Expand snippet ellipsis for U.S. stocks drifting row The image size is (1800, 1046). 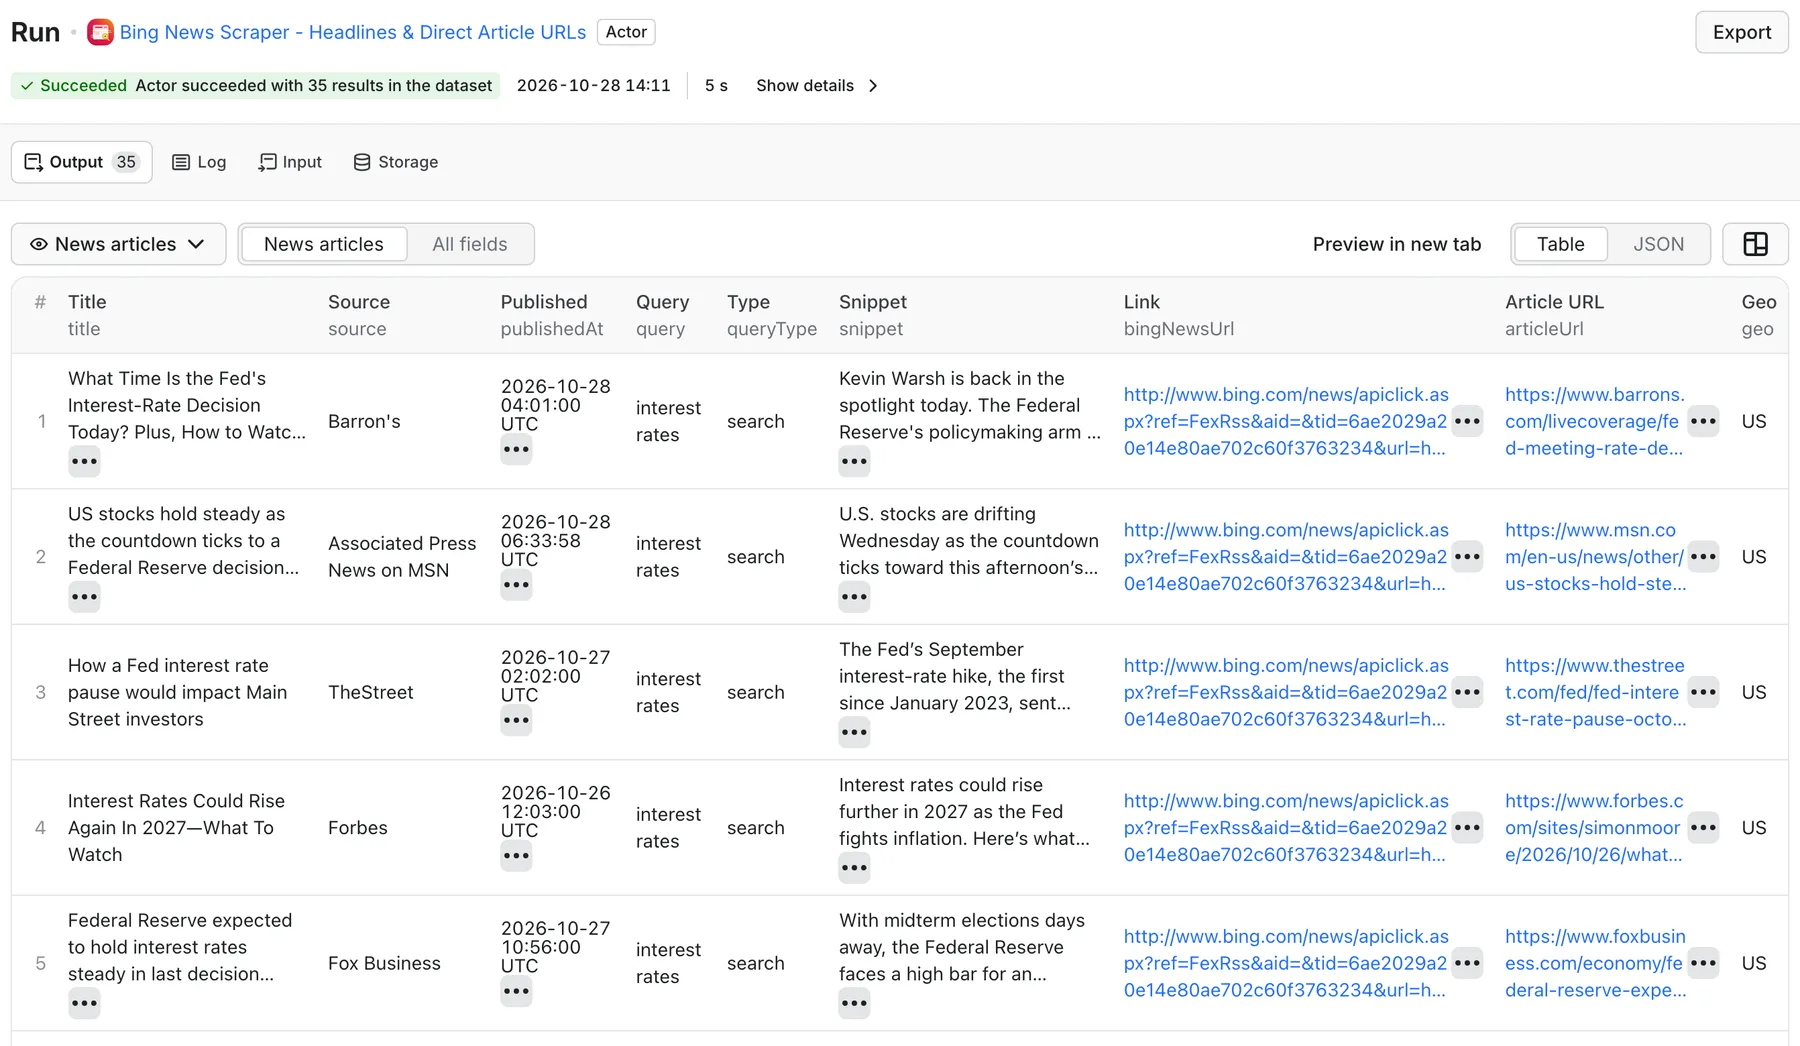click(854, 597)
